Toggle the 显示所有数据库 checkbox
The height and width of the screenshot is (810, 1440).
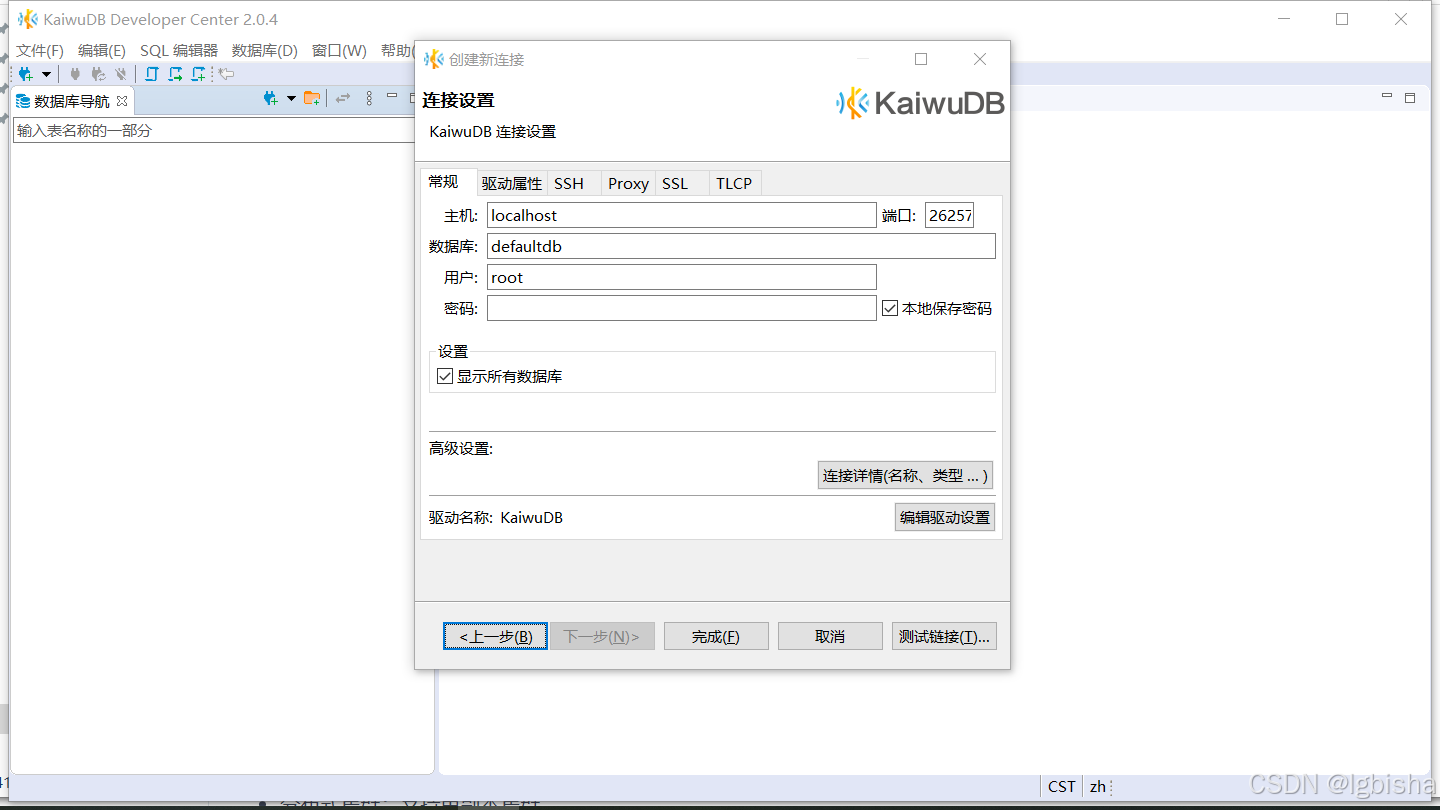[x=446, y=377]
